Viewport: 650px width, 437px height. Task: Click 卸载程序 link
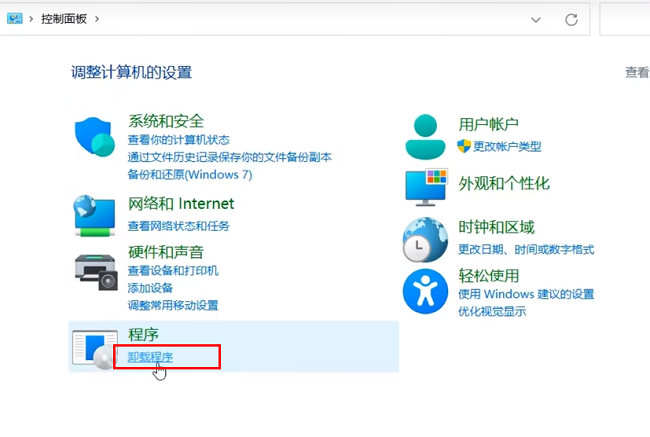point(150,357)
